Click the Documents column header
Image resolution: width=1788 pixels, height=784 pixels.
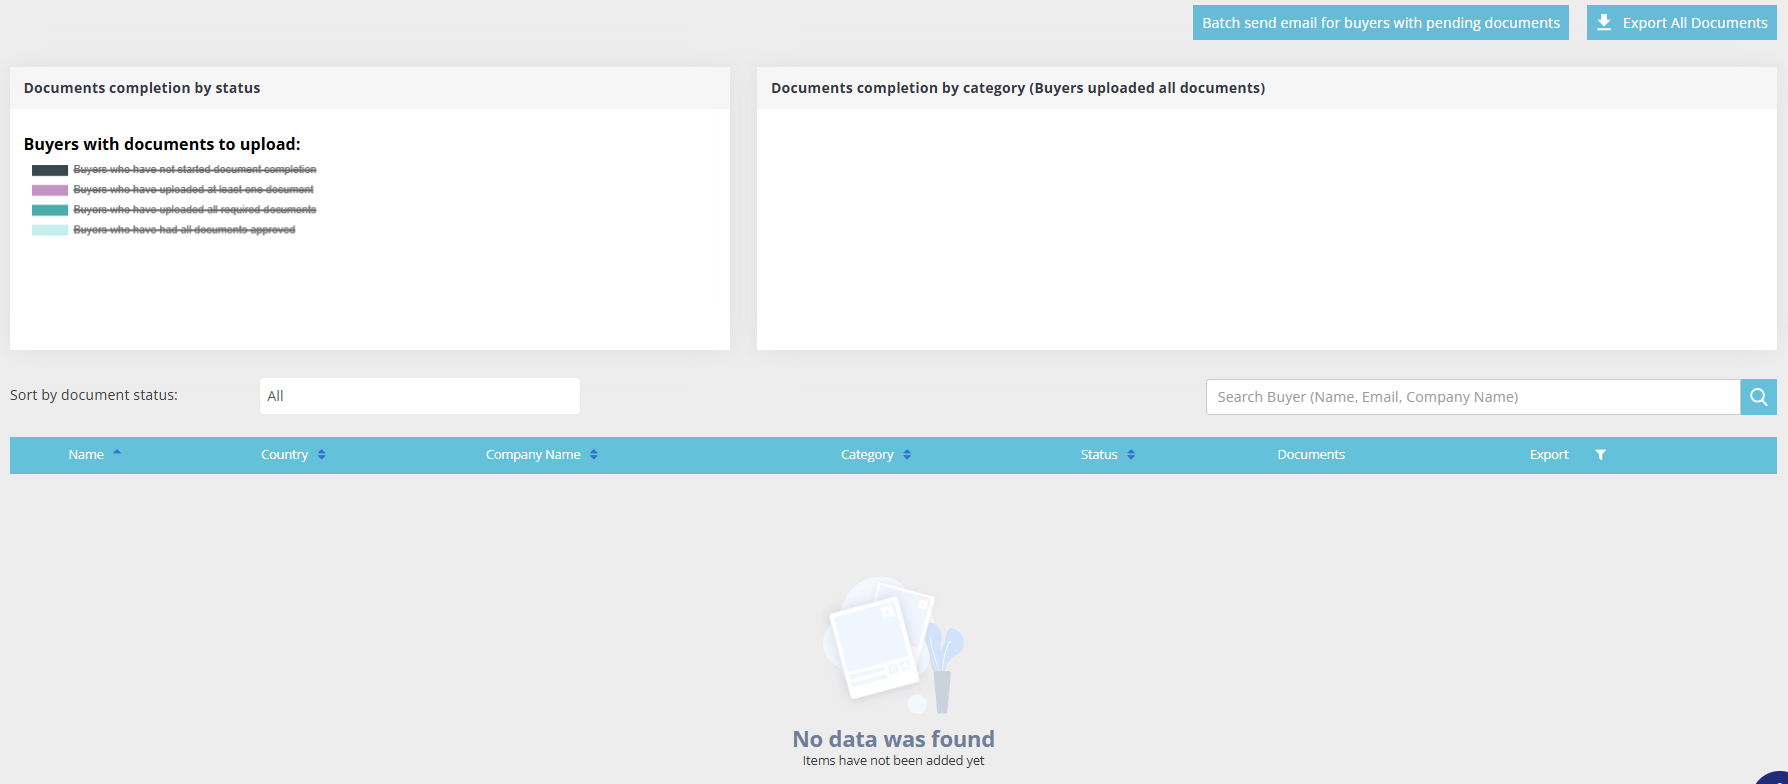[x=1310, y=455]
